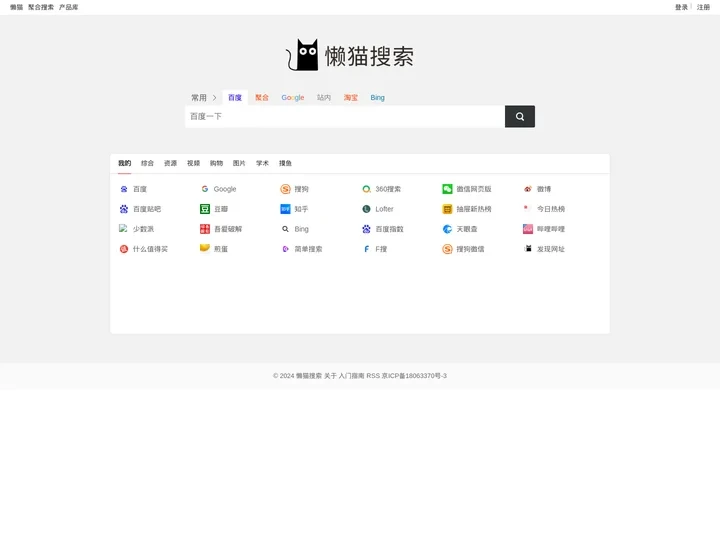The height and width of the screenshot is (540, 720).
Task: Open the RSS footer link
Action: click(x=373, y=376)
